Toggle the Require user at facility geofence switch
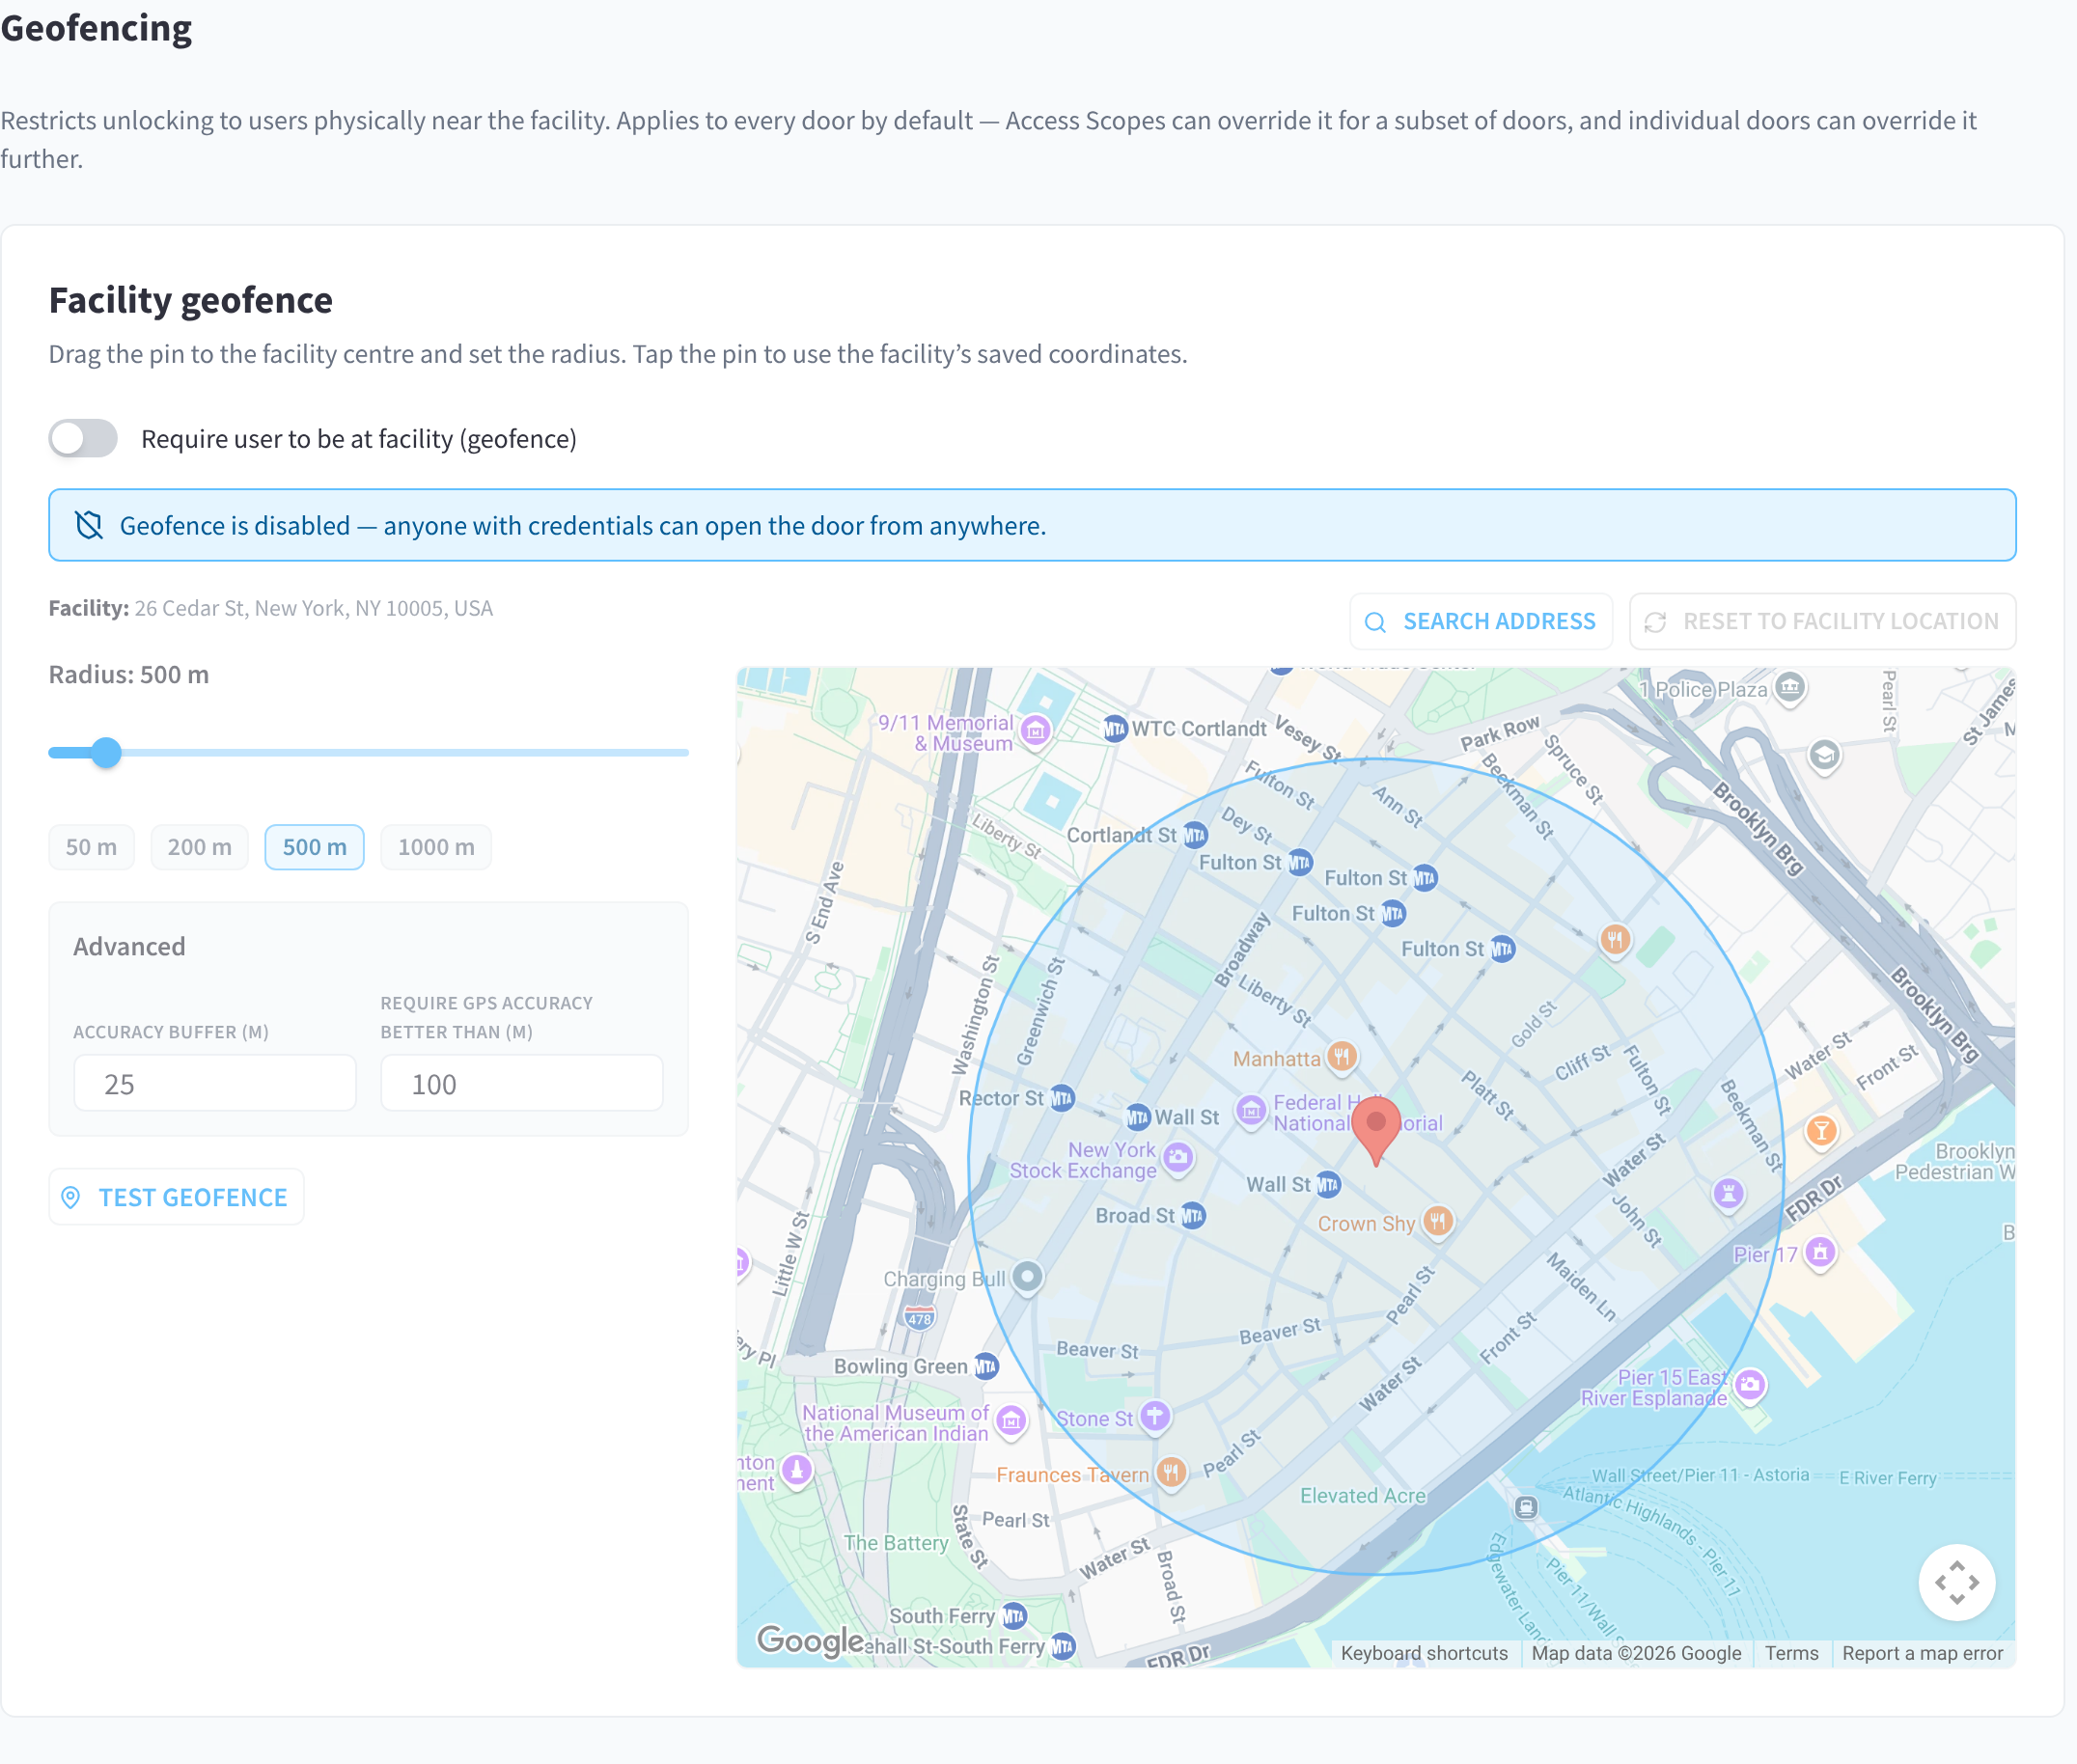The height and width of the screenshot is (1764, 2077). tap(83, 438)
